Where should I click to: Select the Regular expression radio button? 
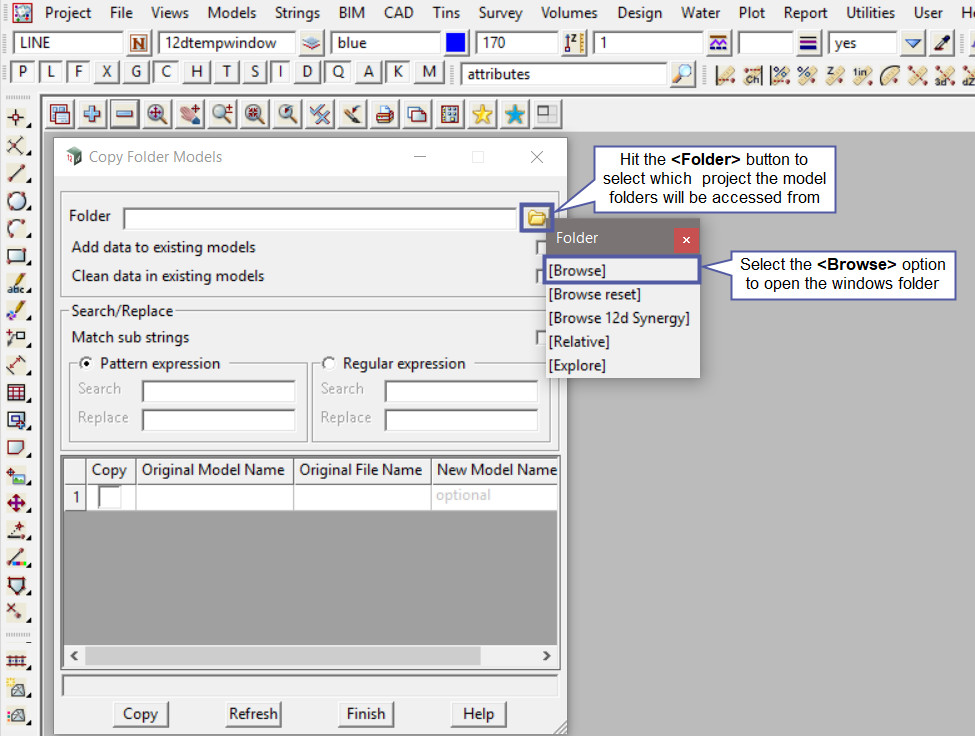(x=328, y=364)
